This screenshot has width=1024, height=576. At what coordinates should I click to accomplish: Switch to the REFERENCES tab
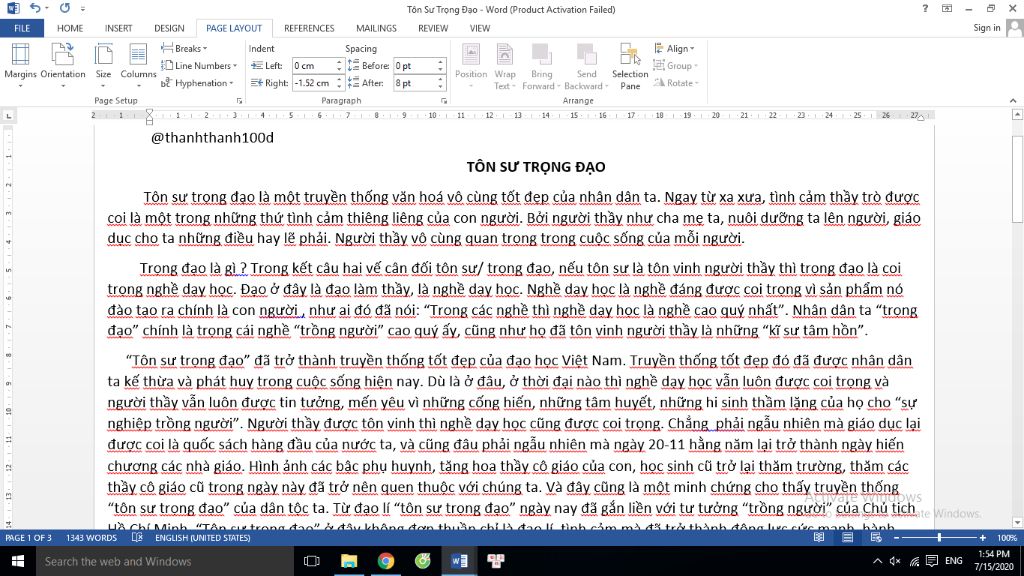pos(309,28)
